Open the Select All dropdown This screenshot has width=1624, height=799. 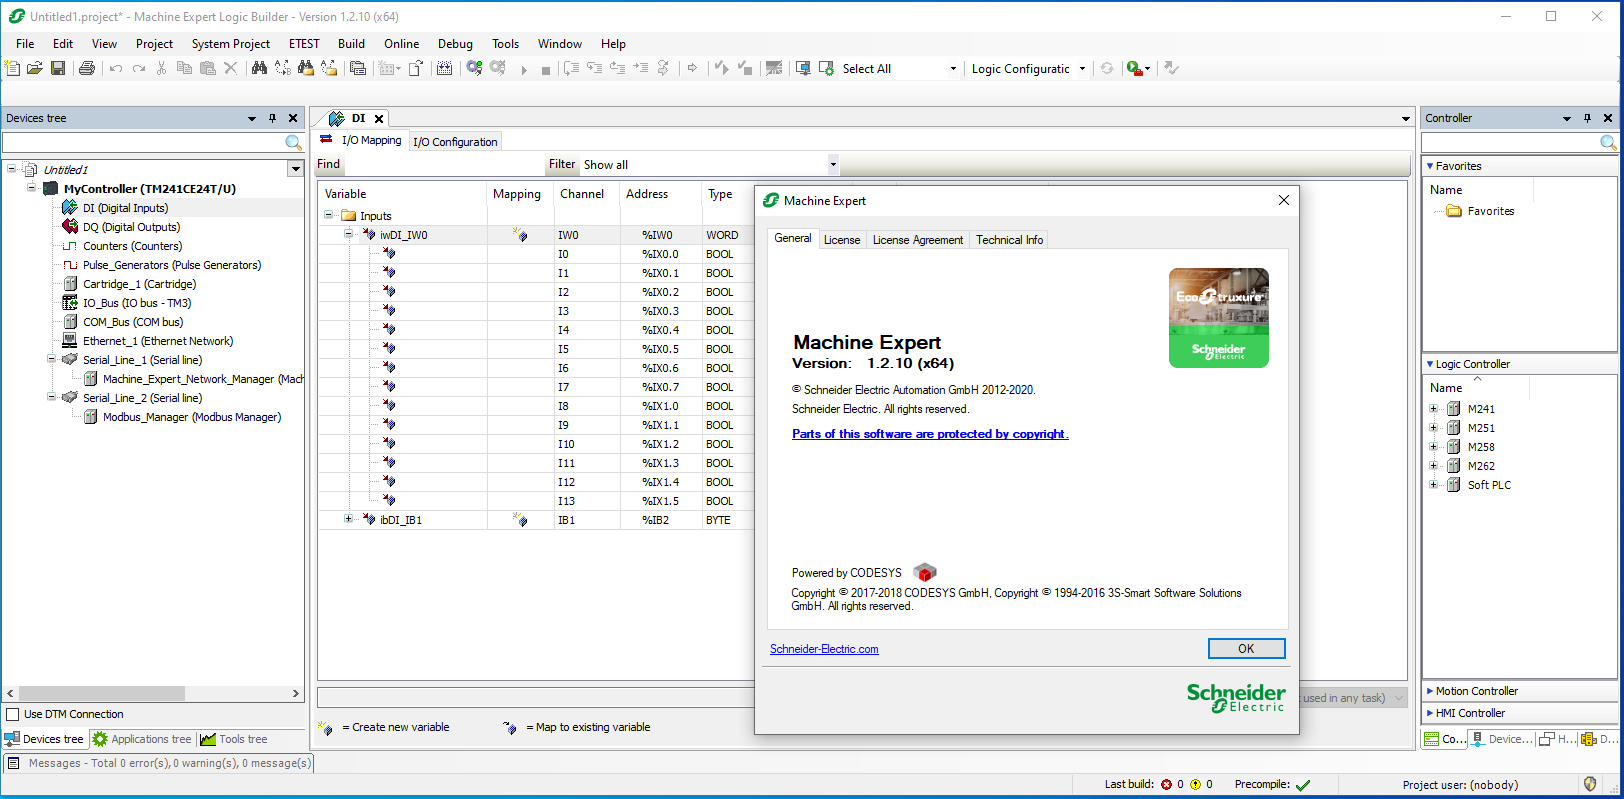click(x=952, y=69)
